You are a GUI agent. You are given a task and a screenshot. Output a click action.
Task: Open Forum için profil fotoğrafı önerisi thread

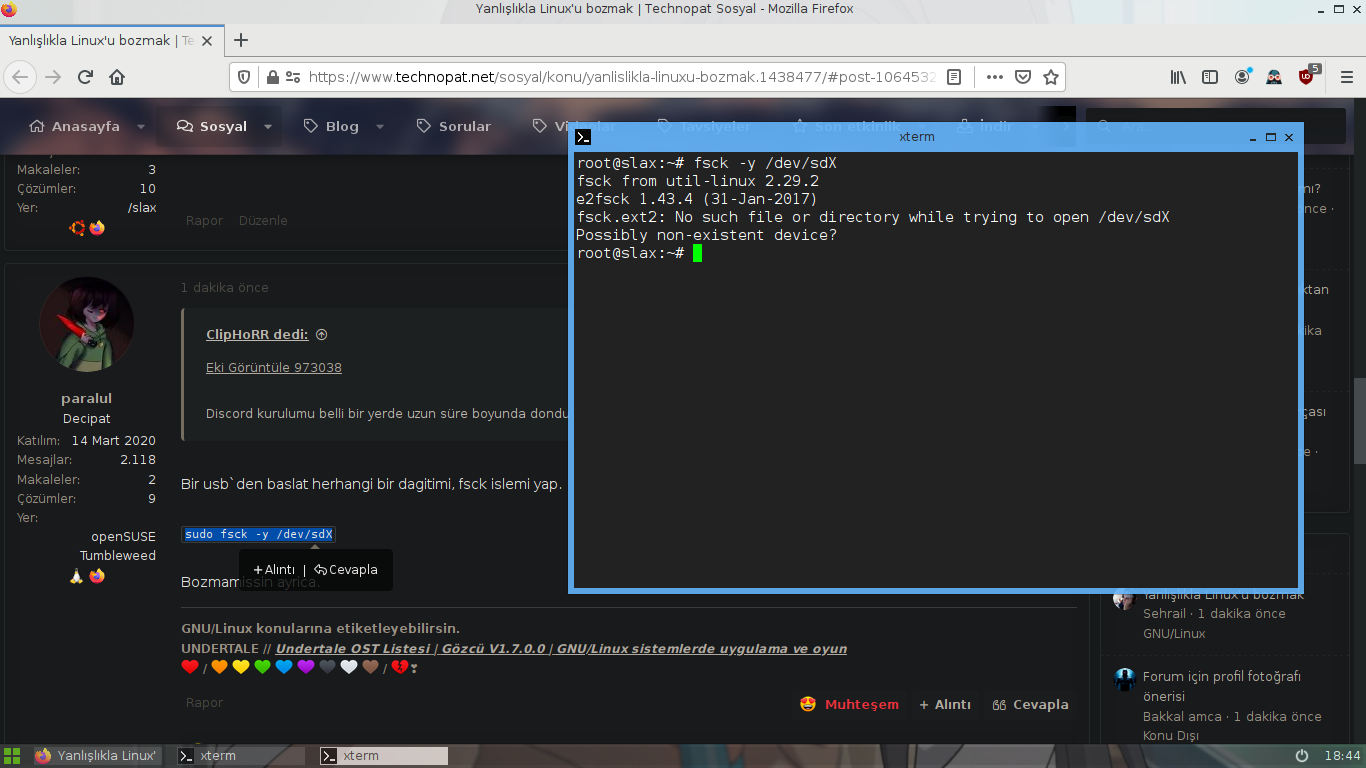pos(1222,686)
